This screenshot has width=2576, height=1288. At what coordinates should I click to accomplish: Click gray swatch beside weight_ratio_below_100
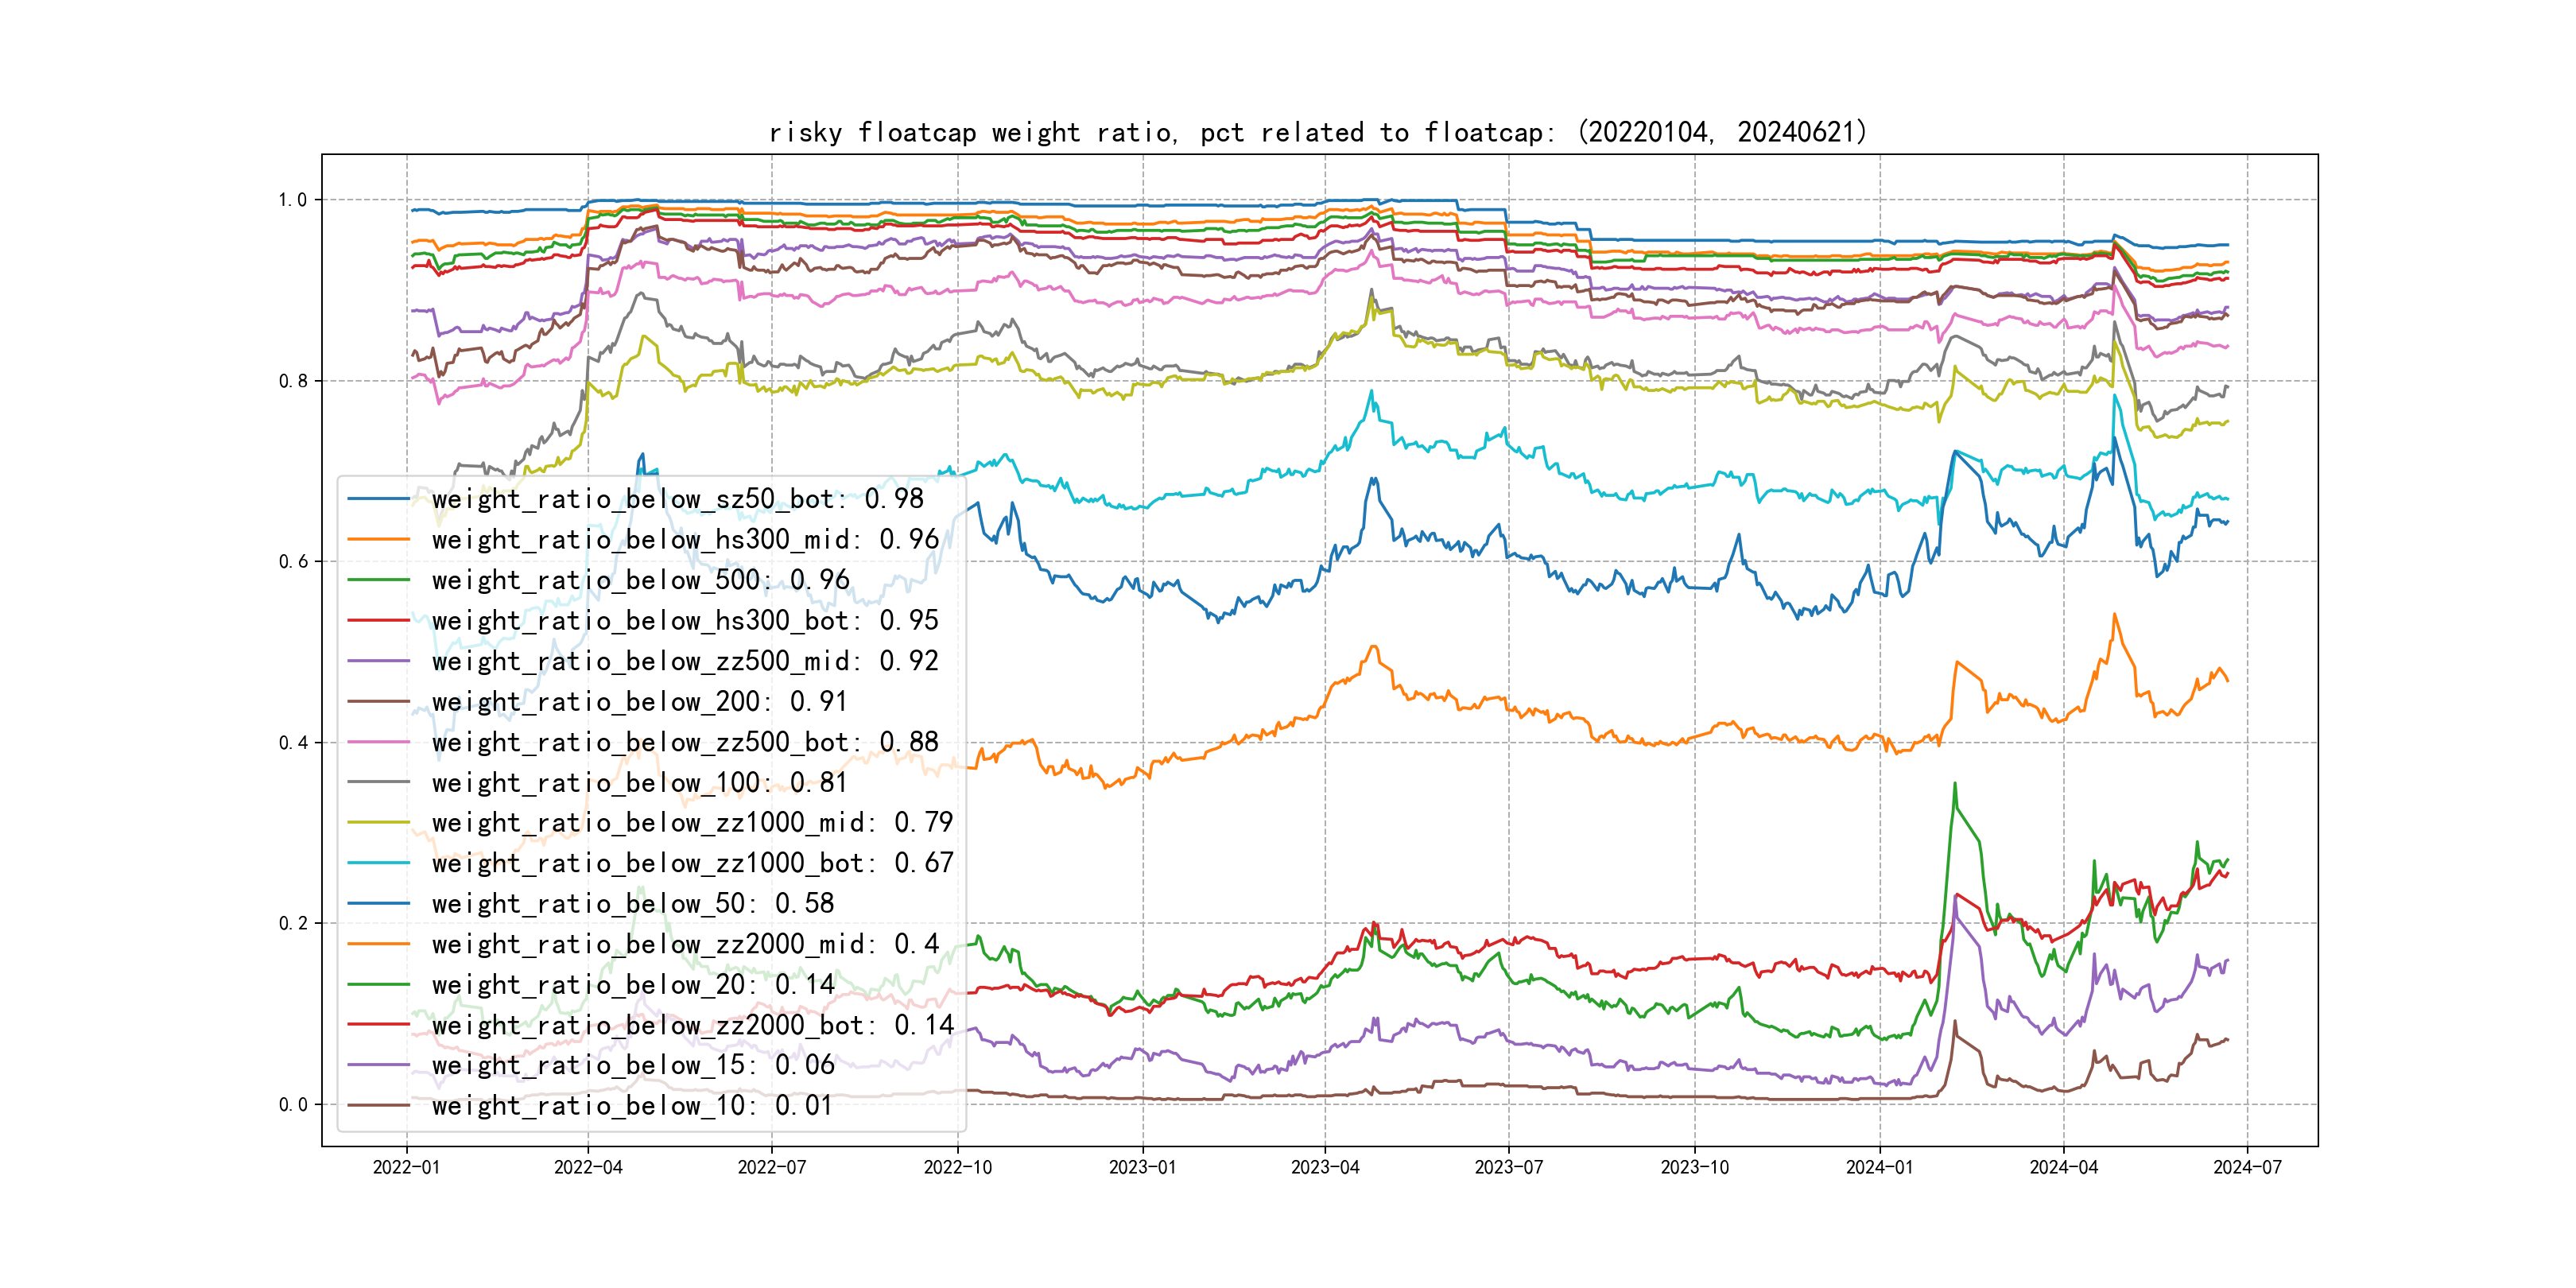378,783
